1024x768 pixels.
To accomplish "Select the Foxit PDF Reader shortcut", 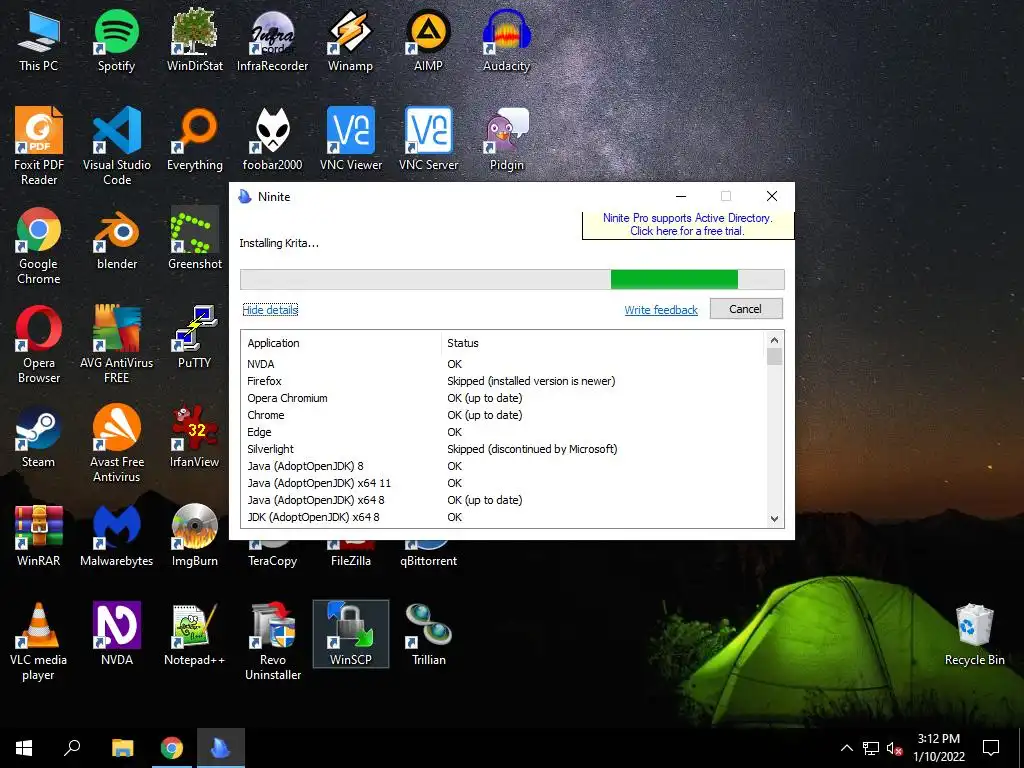I will click(39, 146).
